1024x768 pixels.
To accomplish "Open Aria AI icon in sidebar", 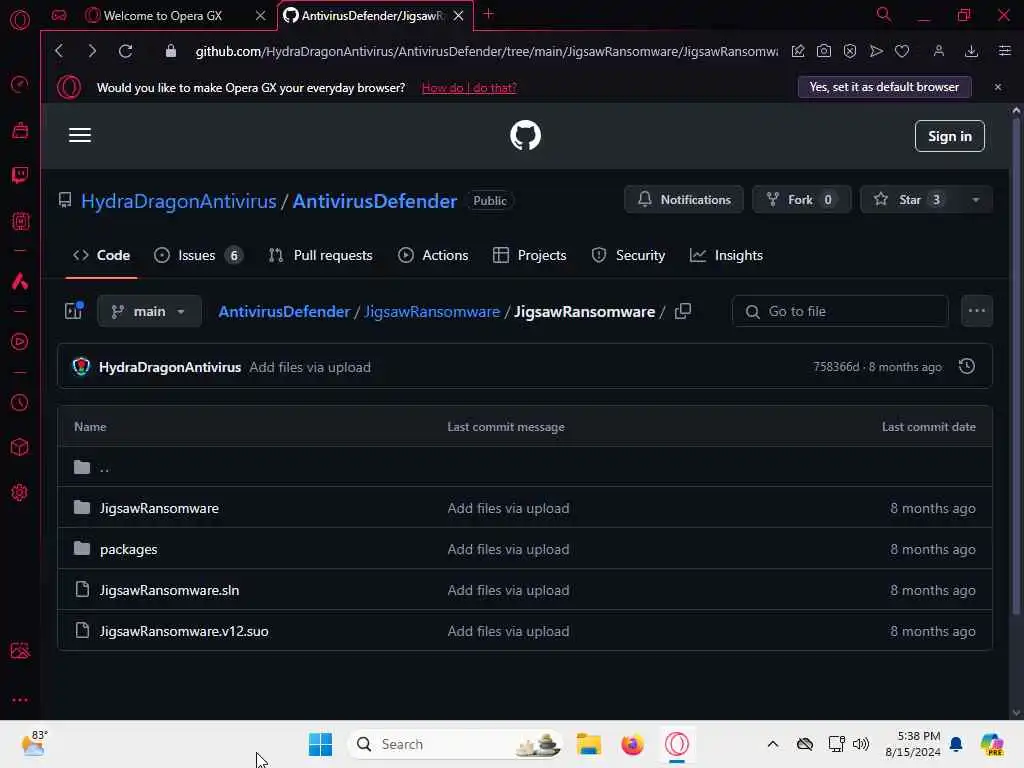I will coord(20,281).
